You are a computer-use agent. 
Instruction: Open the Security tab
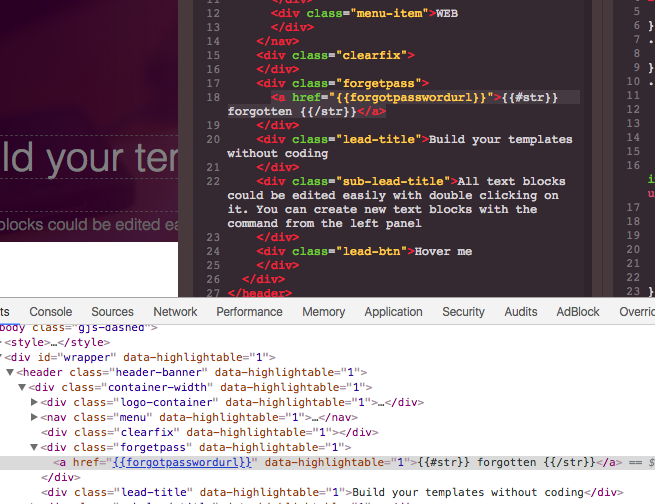[463, 312]
